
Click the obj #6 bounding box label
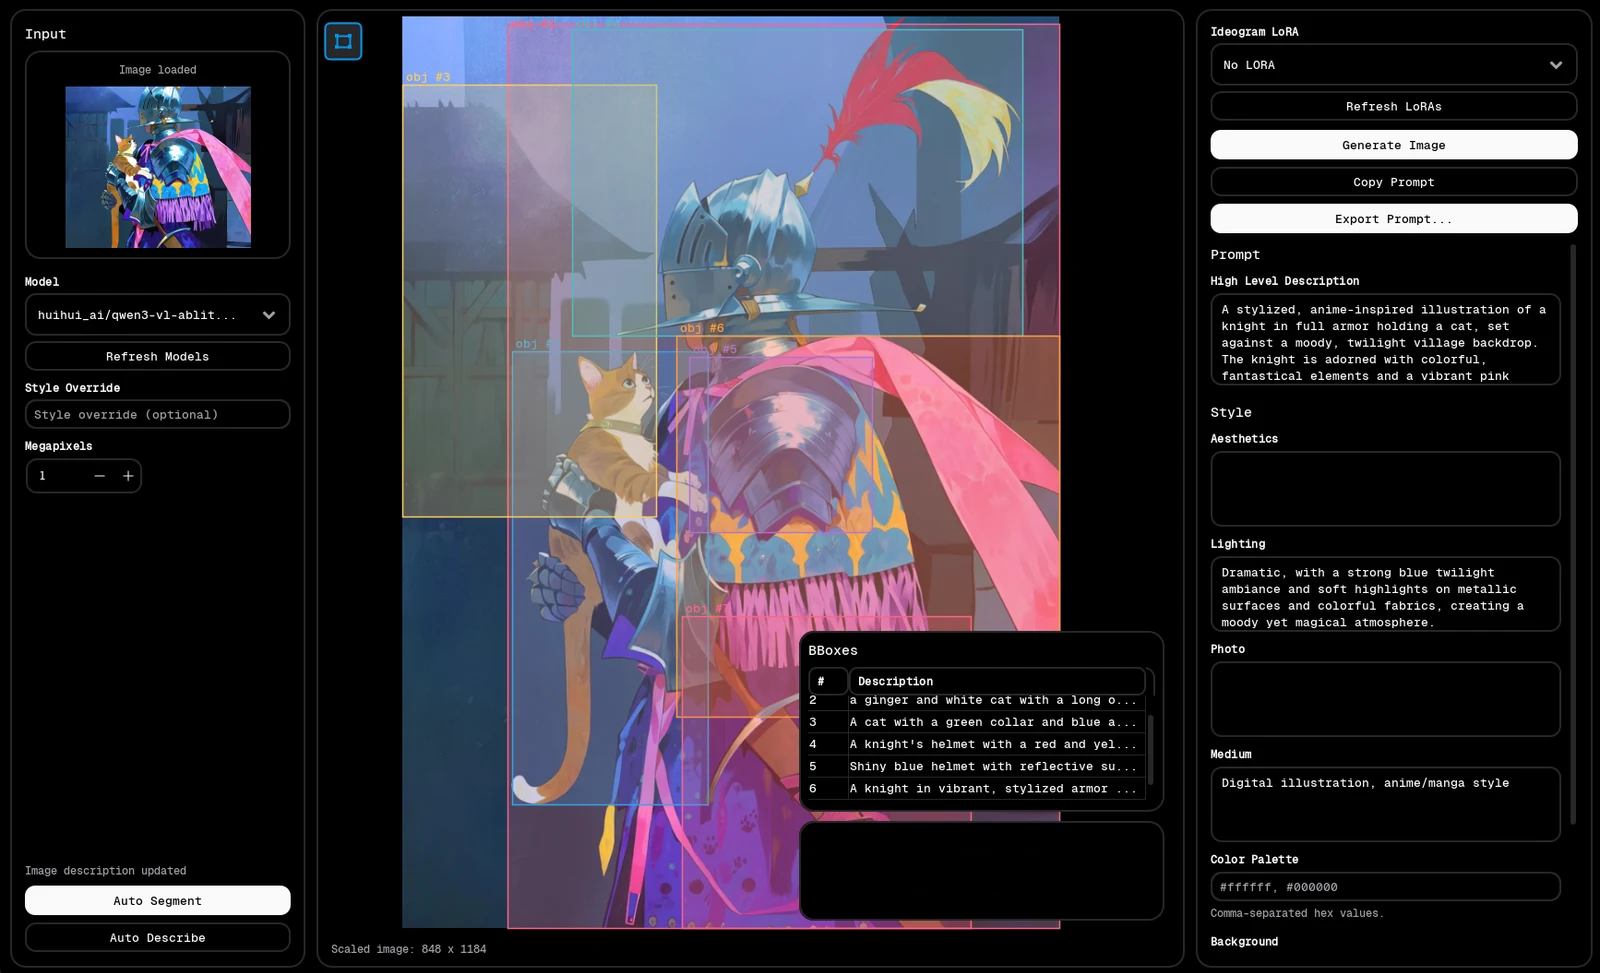point(702,328)
